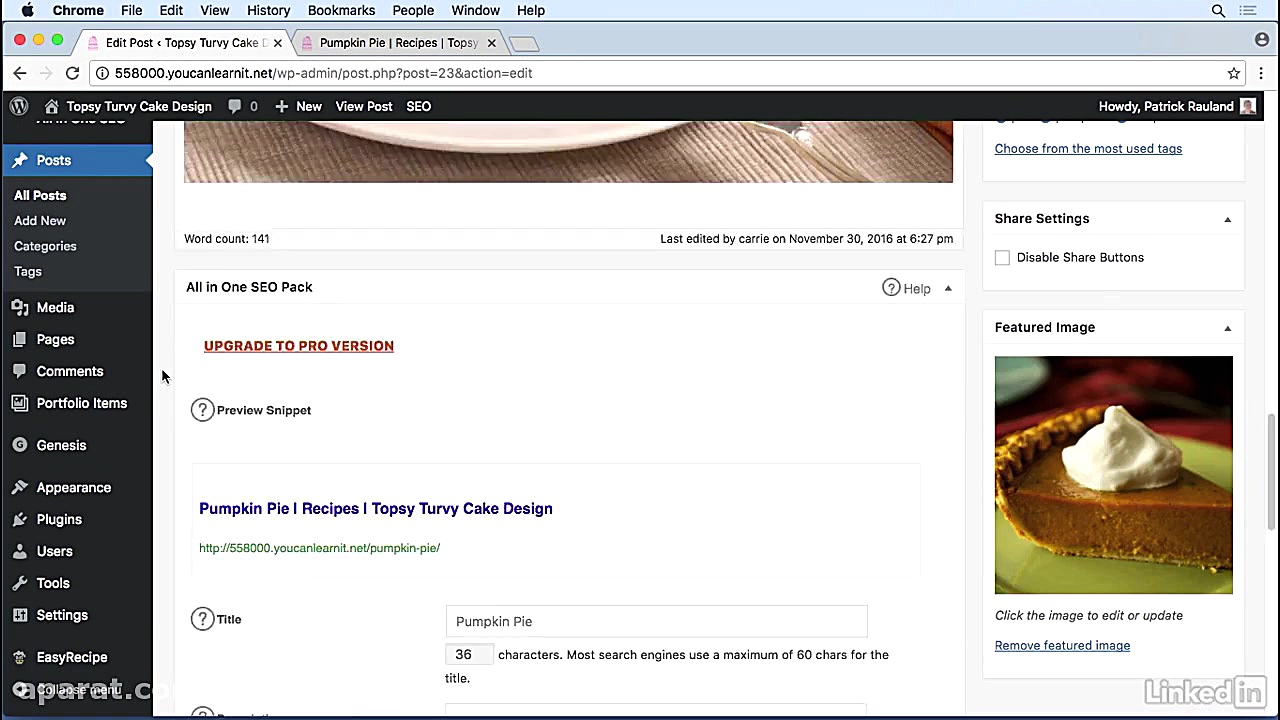Open Add New post link

40,221
